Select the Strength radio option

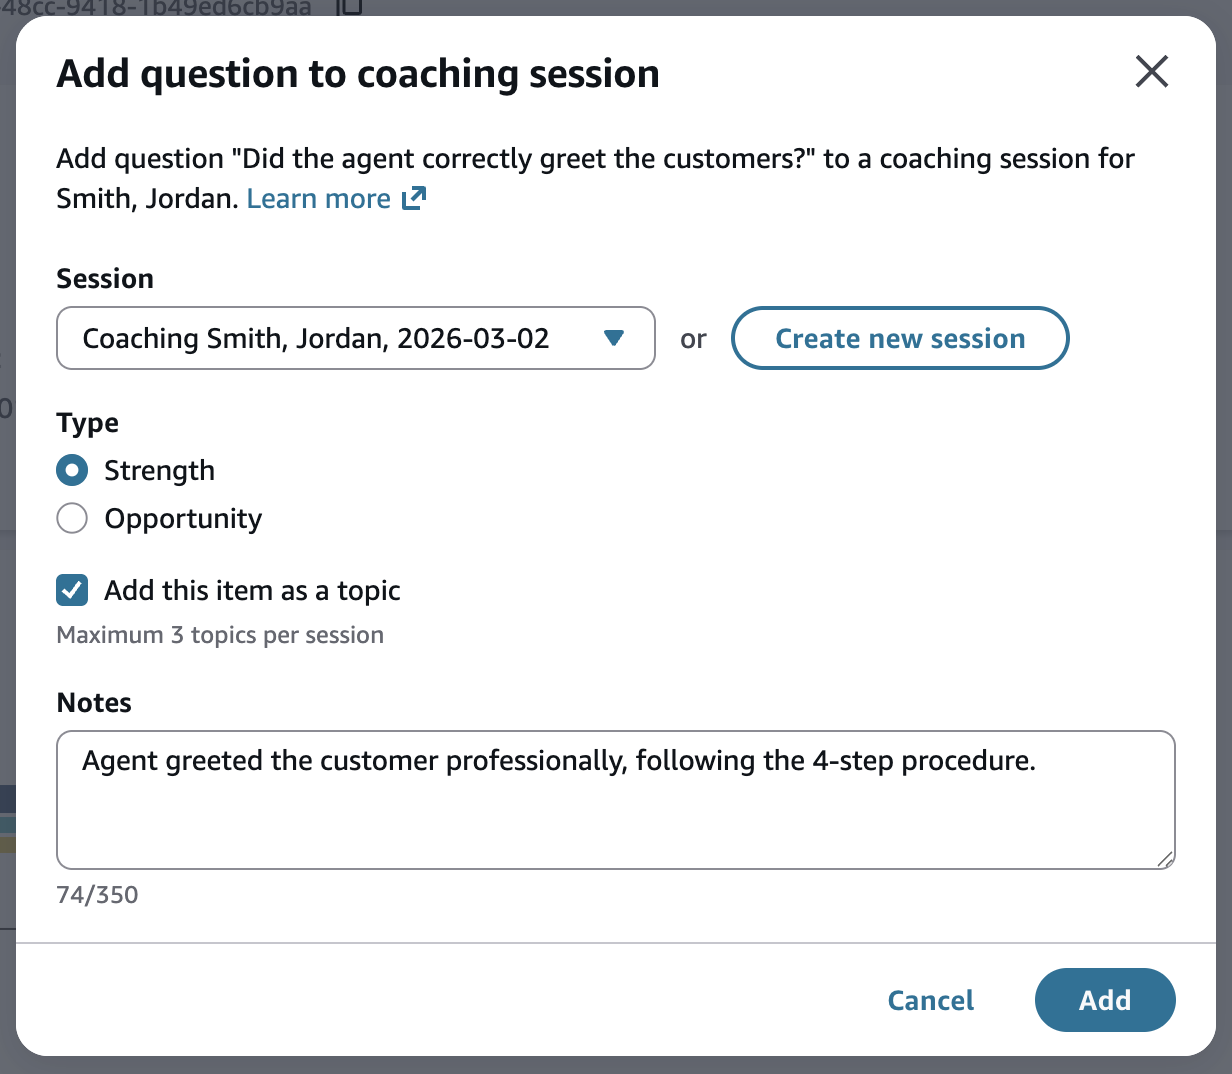[x=71, y=470]
